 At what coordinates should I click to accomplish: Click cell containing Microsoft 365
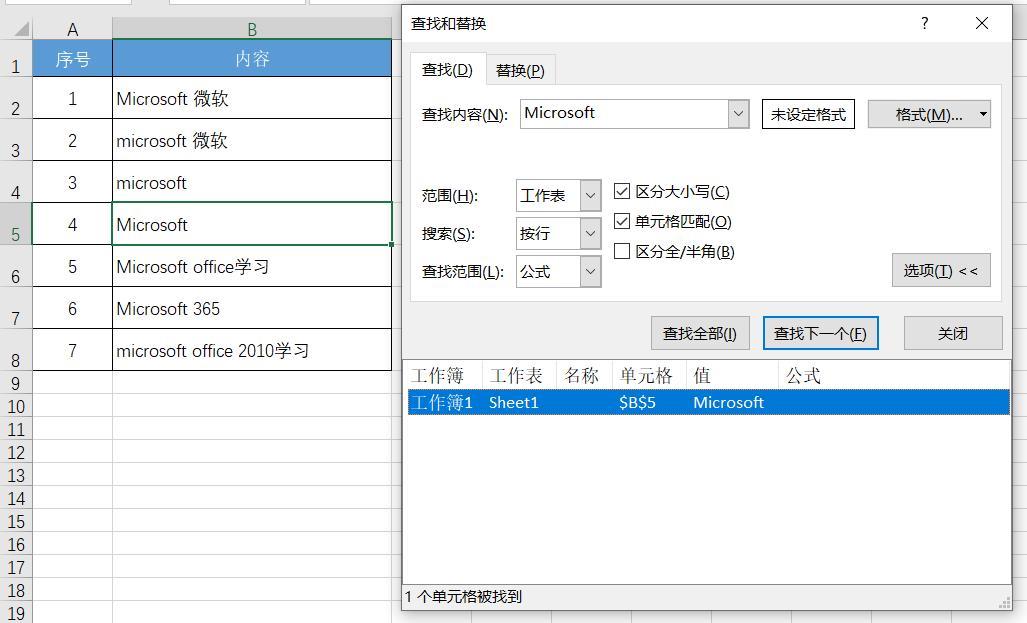tap(252, 308)
